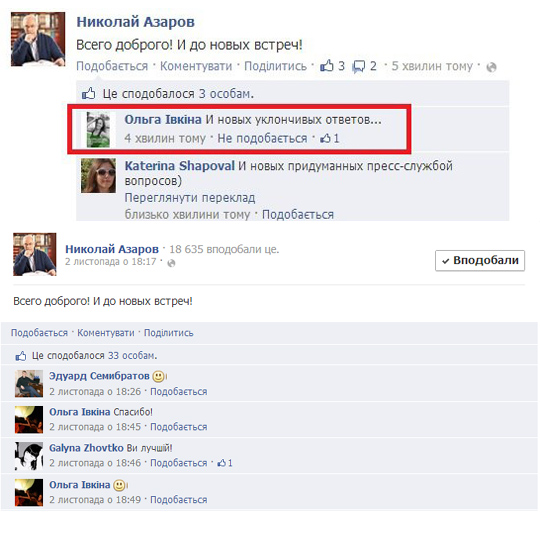Click the thumbs-up icon showing 3 likes

click(x=327, y=65)
